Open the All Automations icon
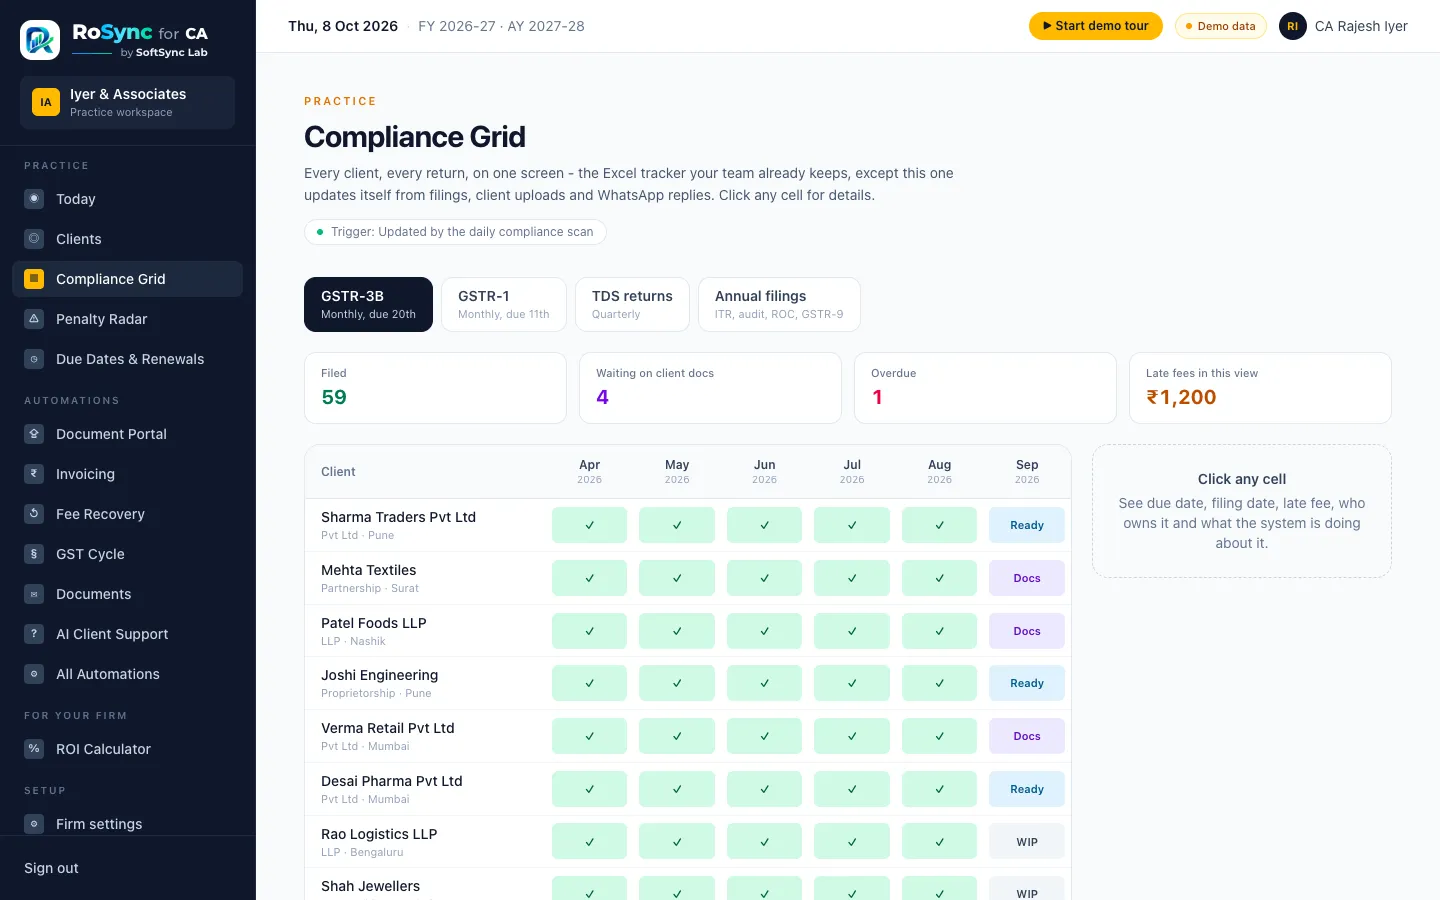 click(34, 674)
